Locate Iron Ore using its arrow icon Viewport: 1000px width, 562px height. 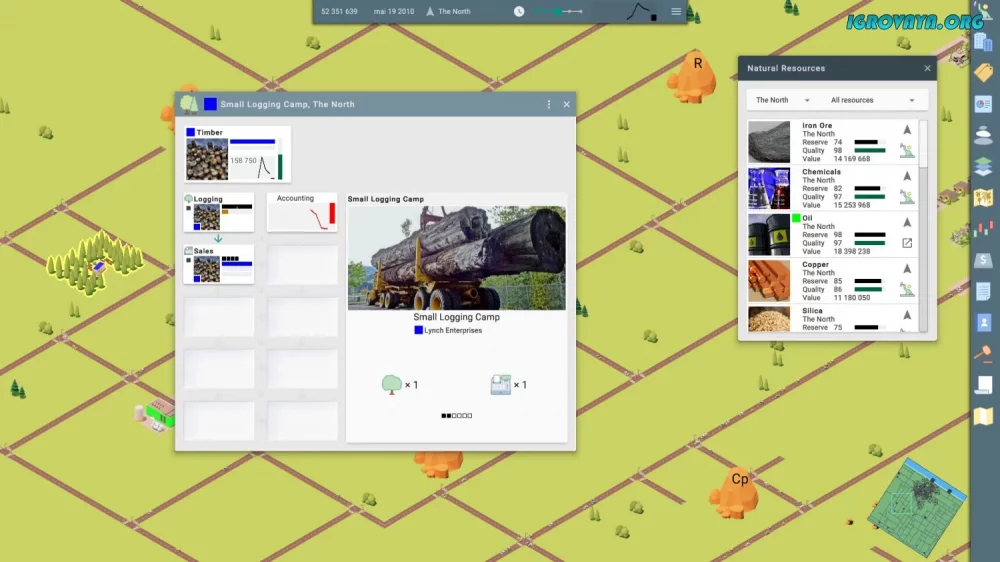point(907,129)
